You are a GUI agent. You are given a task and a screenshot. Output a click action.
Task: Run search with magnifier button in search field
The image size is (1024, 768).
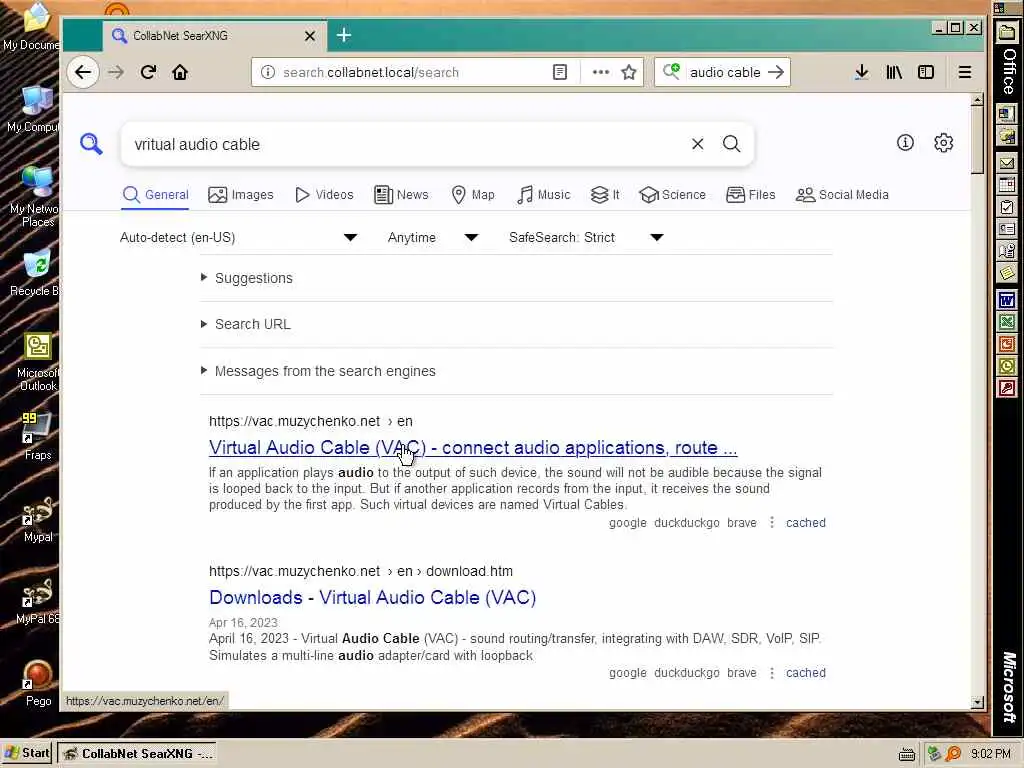click(731, 144)
